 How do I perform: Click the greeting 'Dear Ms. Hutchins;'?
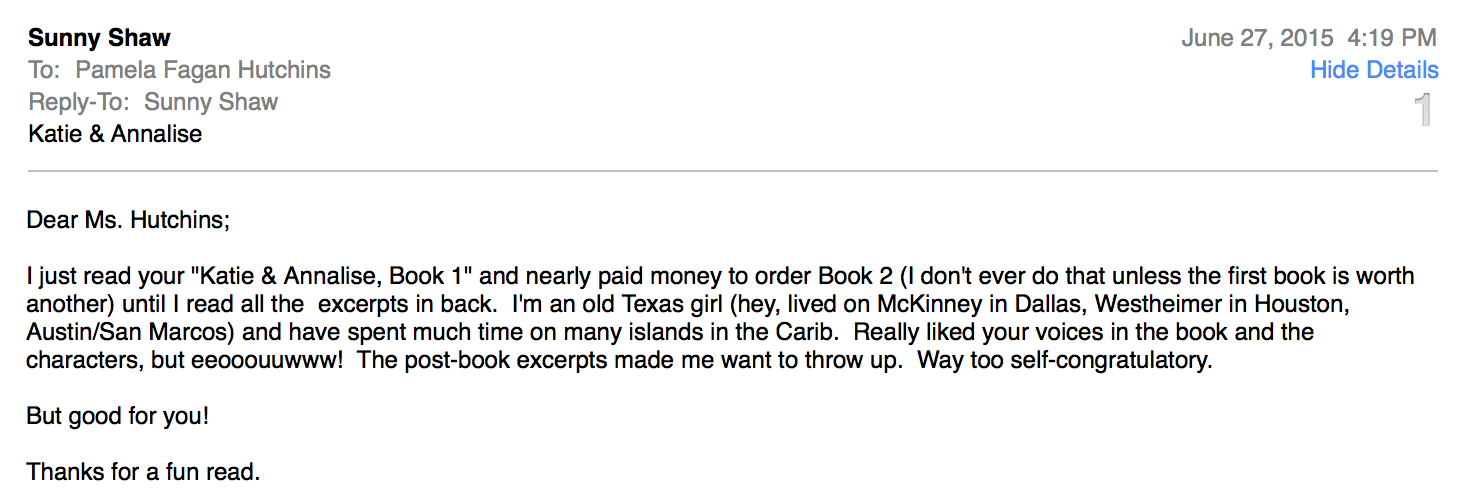click(128, 220)
